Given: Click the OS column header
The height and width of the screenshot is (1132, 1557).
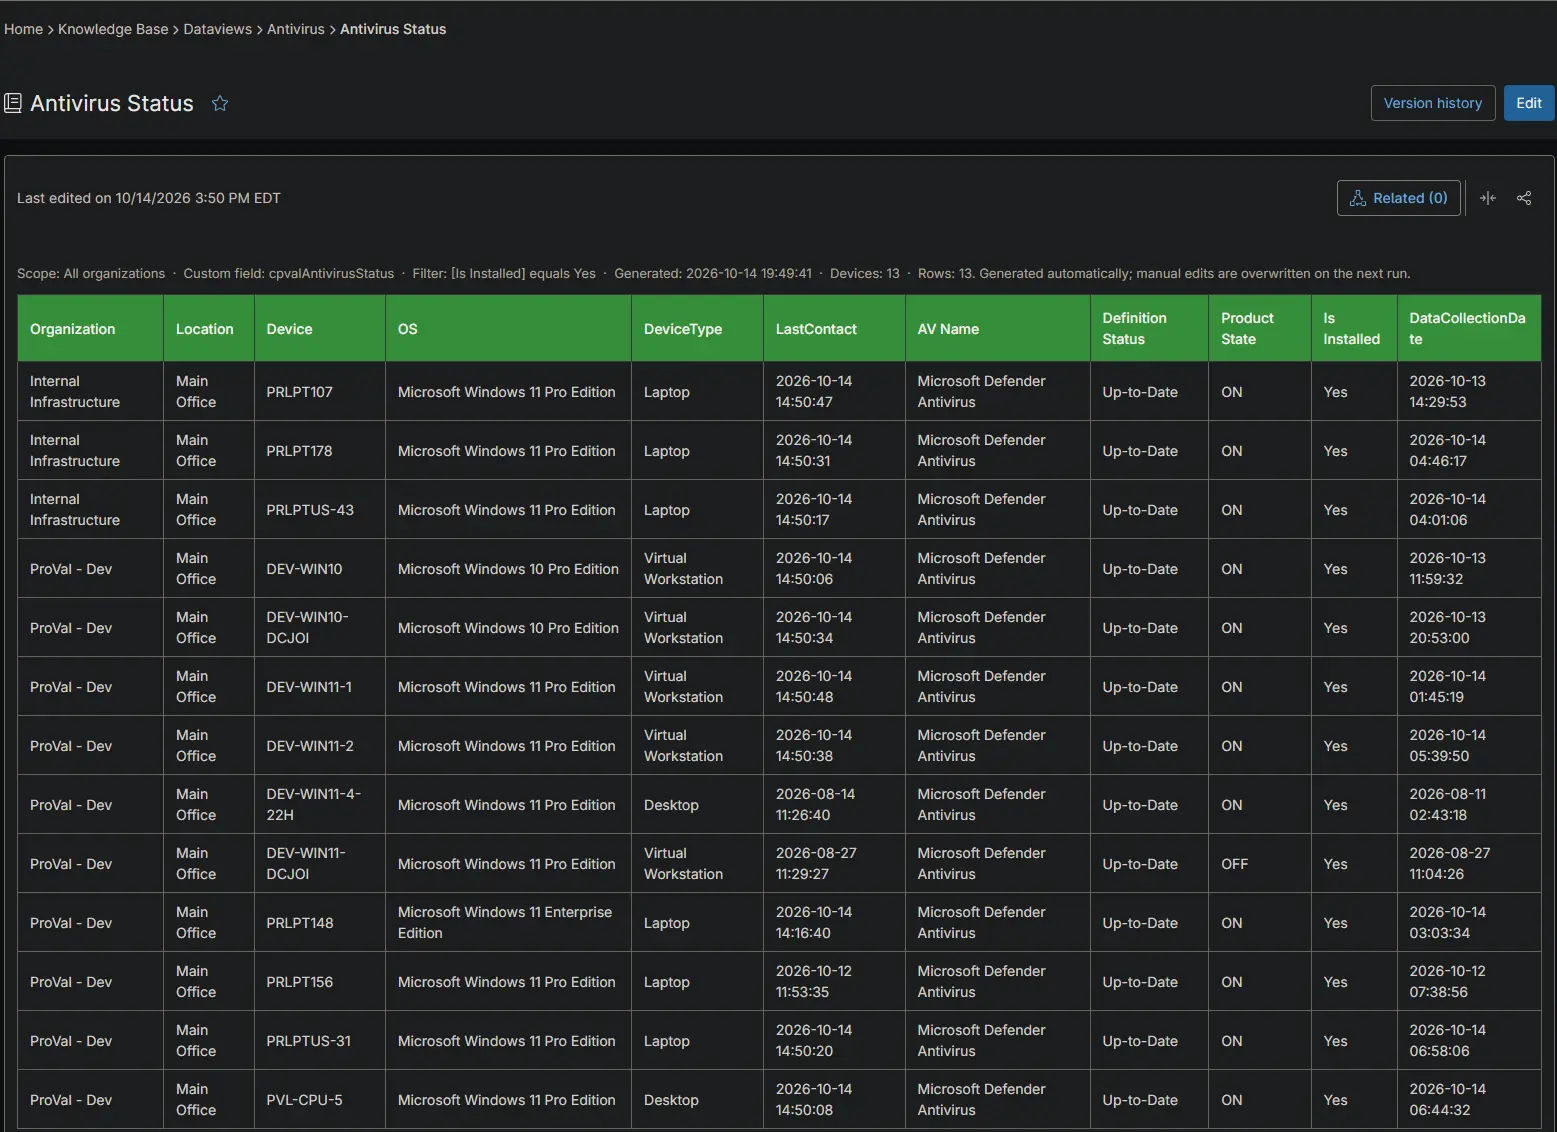Looking at the screenshot, I should click(509, 328).
